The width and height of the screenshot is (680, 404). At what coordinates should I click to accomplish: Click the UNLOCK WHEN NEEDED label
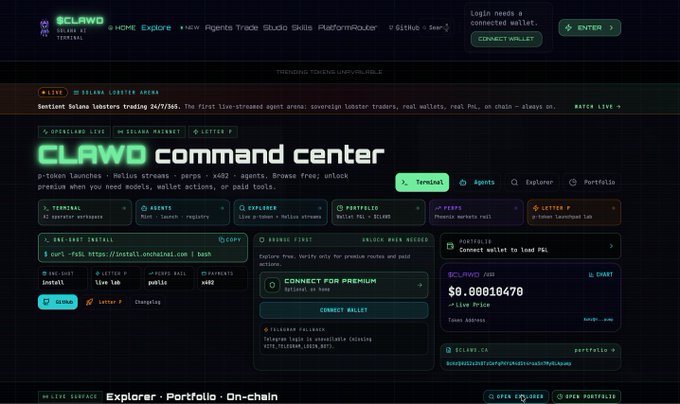pyautogui.click(x=395, y=240)
